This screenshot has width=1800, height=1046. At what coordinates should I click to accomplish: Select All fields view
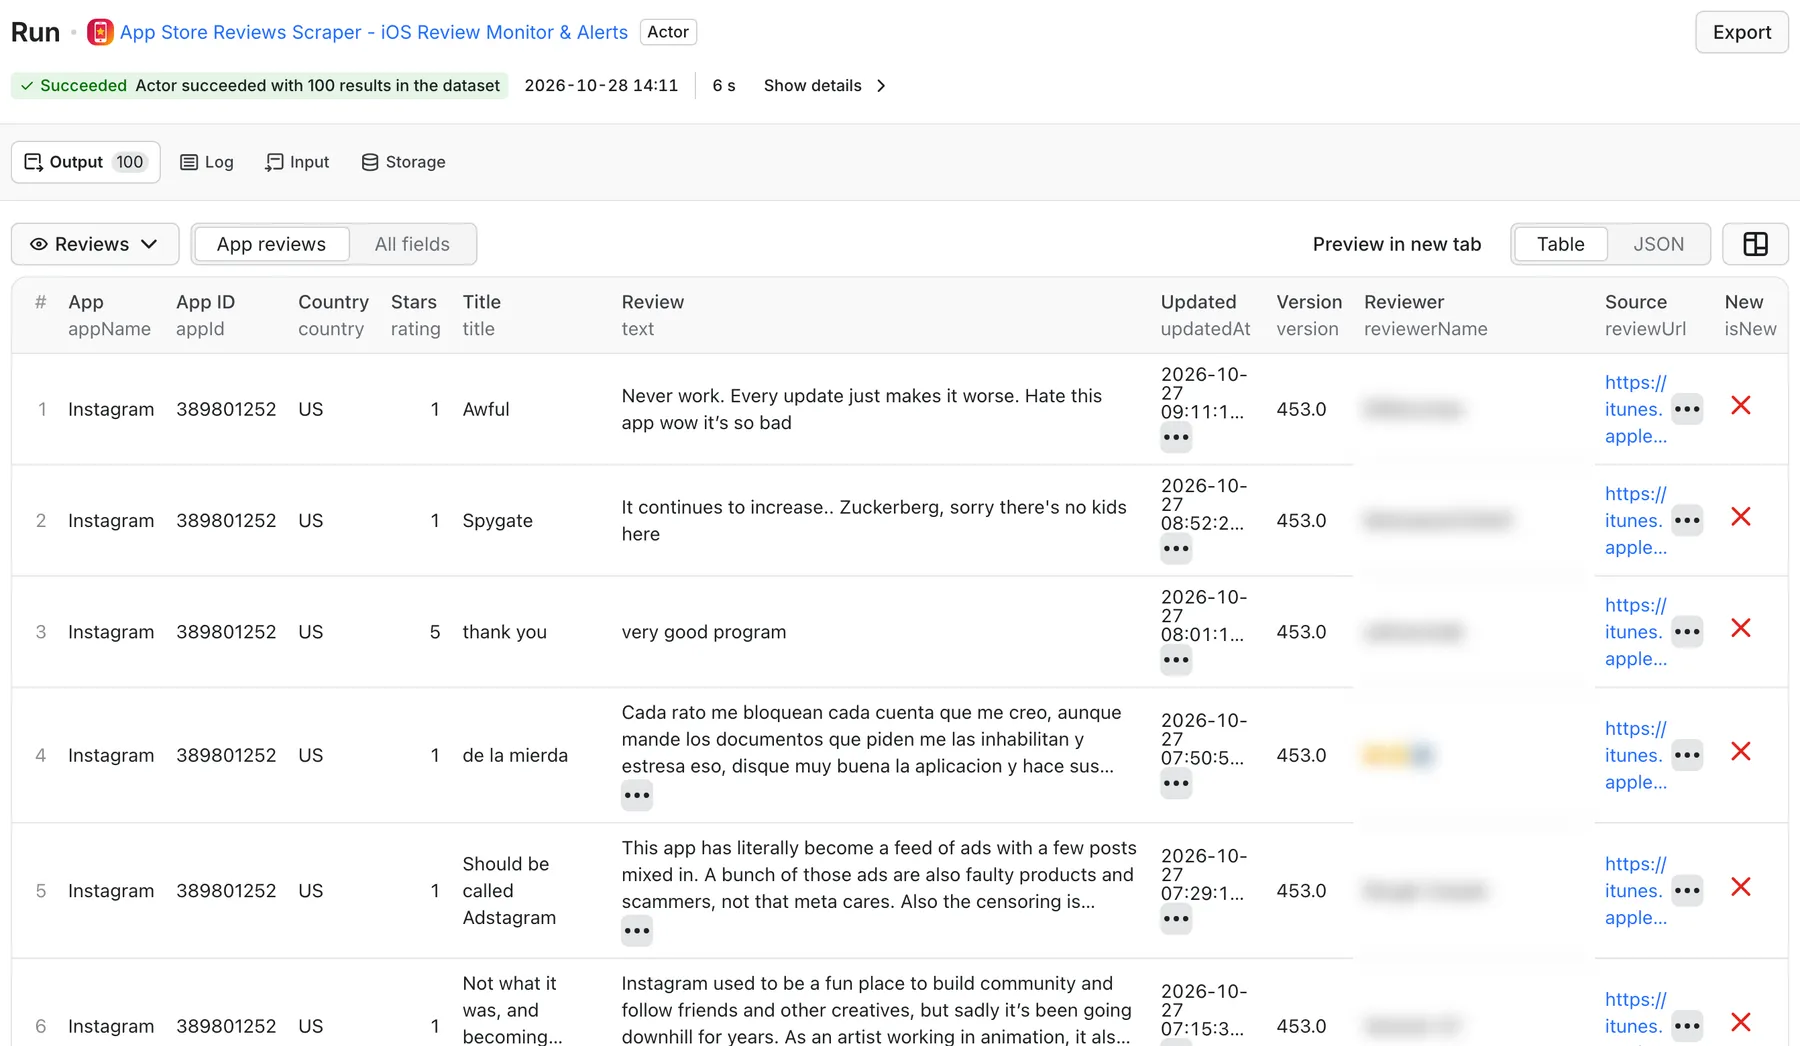click(x=412, y=244)
